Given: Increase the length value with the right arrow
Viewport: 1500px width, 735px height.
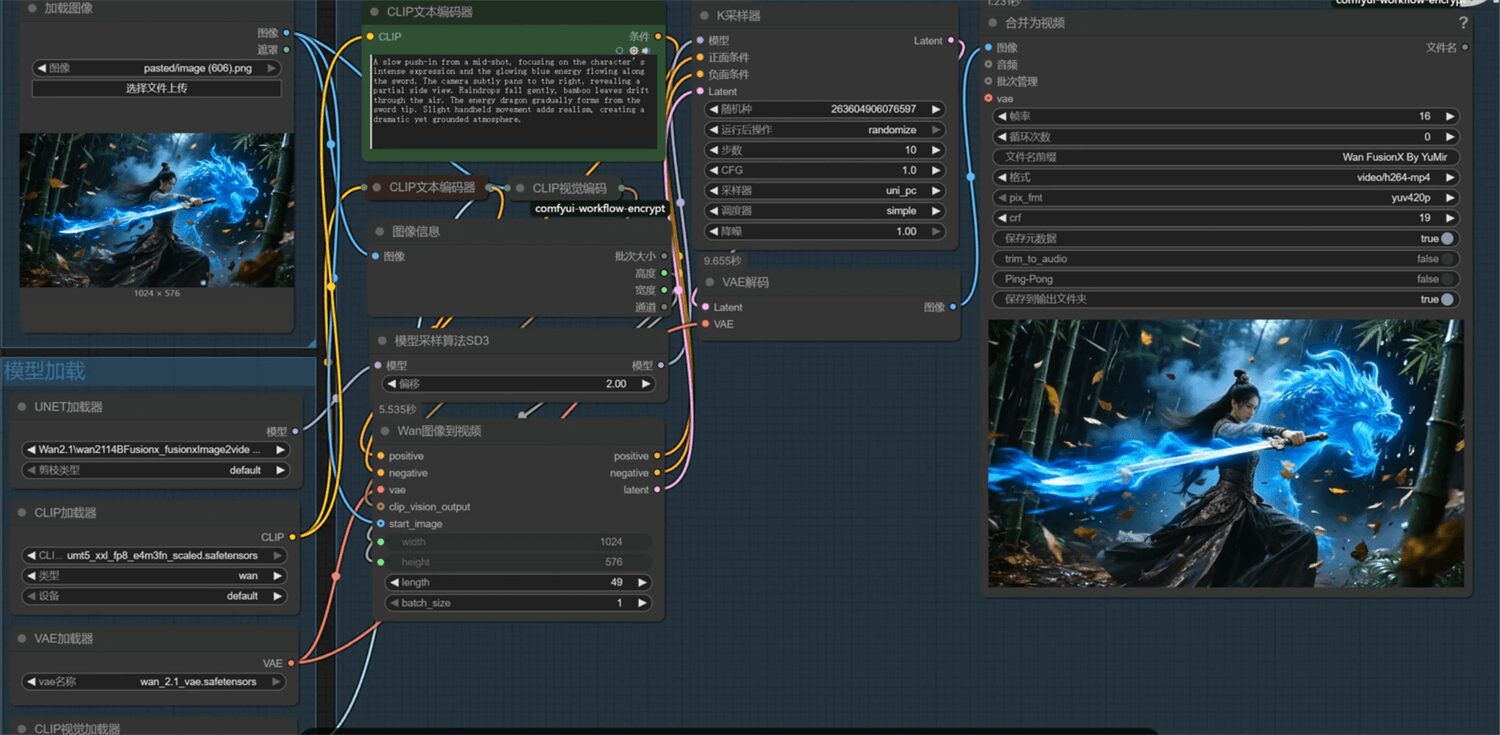Looking at the screenshot, I should click(641, 582).
